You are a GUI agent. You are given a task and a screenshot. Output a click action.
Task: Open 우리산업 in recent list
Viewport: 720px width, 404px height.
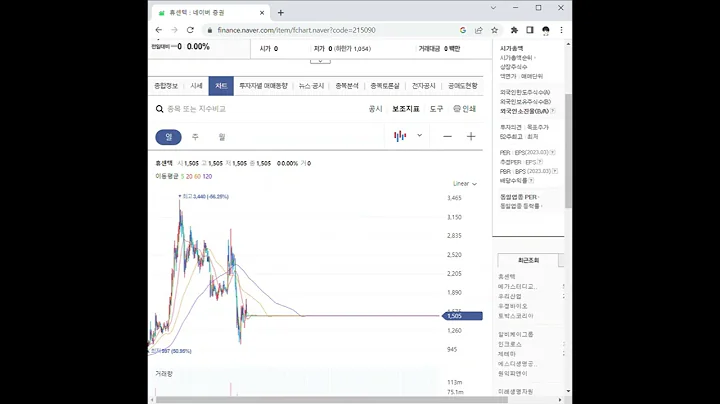510,297
